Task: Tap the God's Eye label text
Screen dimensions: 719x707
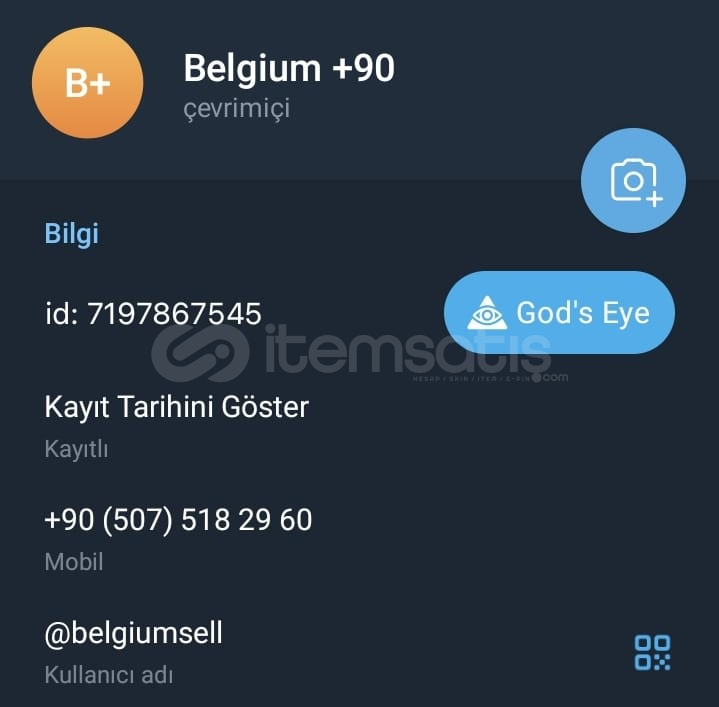Action: [x=583, y=313]
